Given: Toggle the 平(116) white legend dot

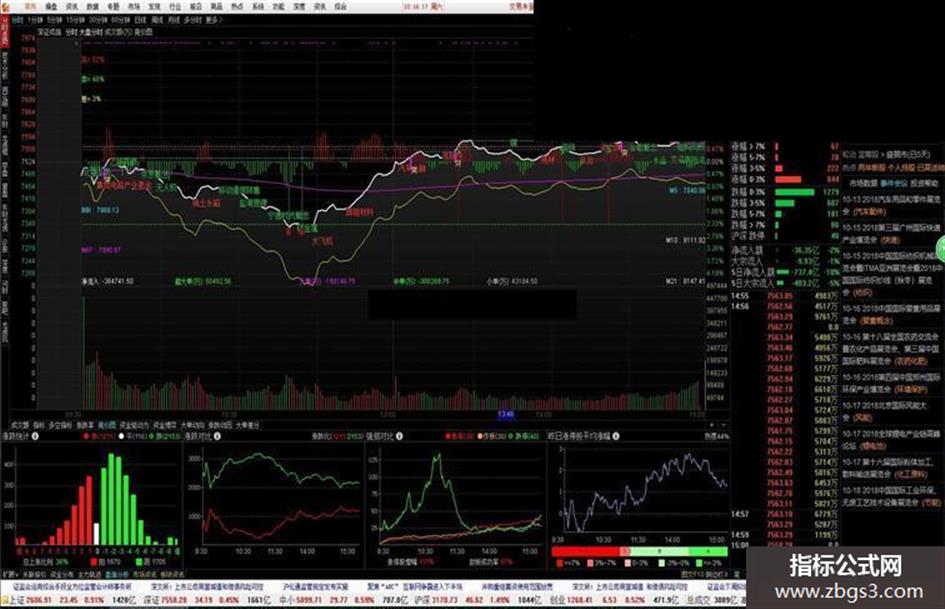Looking at the screenshot, I should [122, 436].
